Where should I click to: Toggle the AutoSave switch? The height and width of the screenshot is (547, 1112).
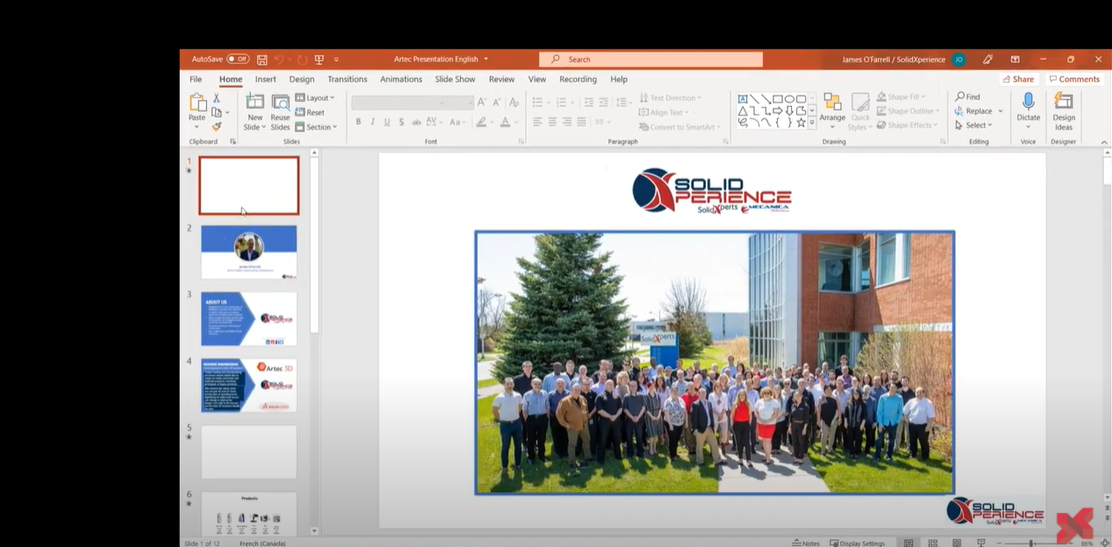[x=238, y=60]
